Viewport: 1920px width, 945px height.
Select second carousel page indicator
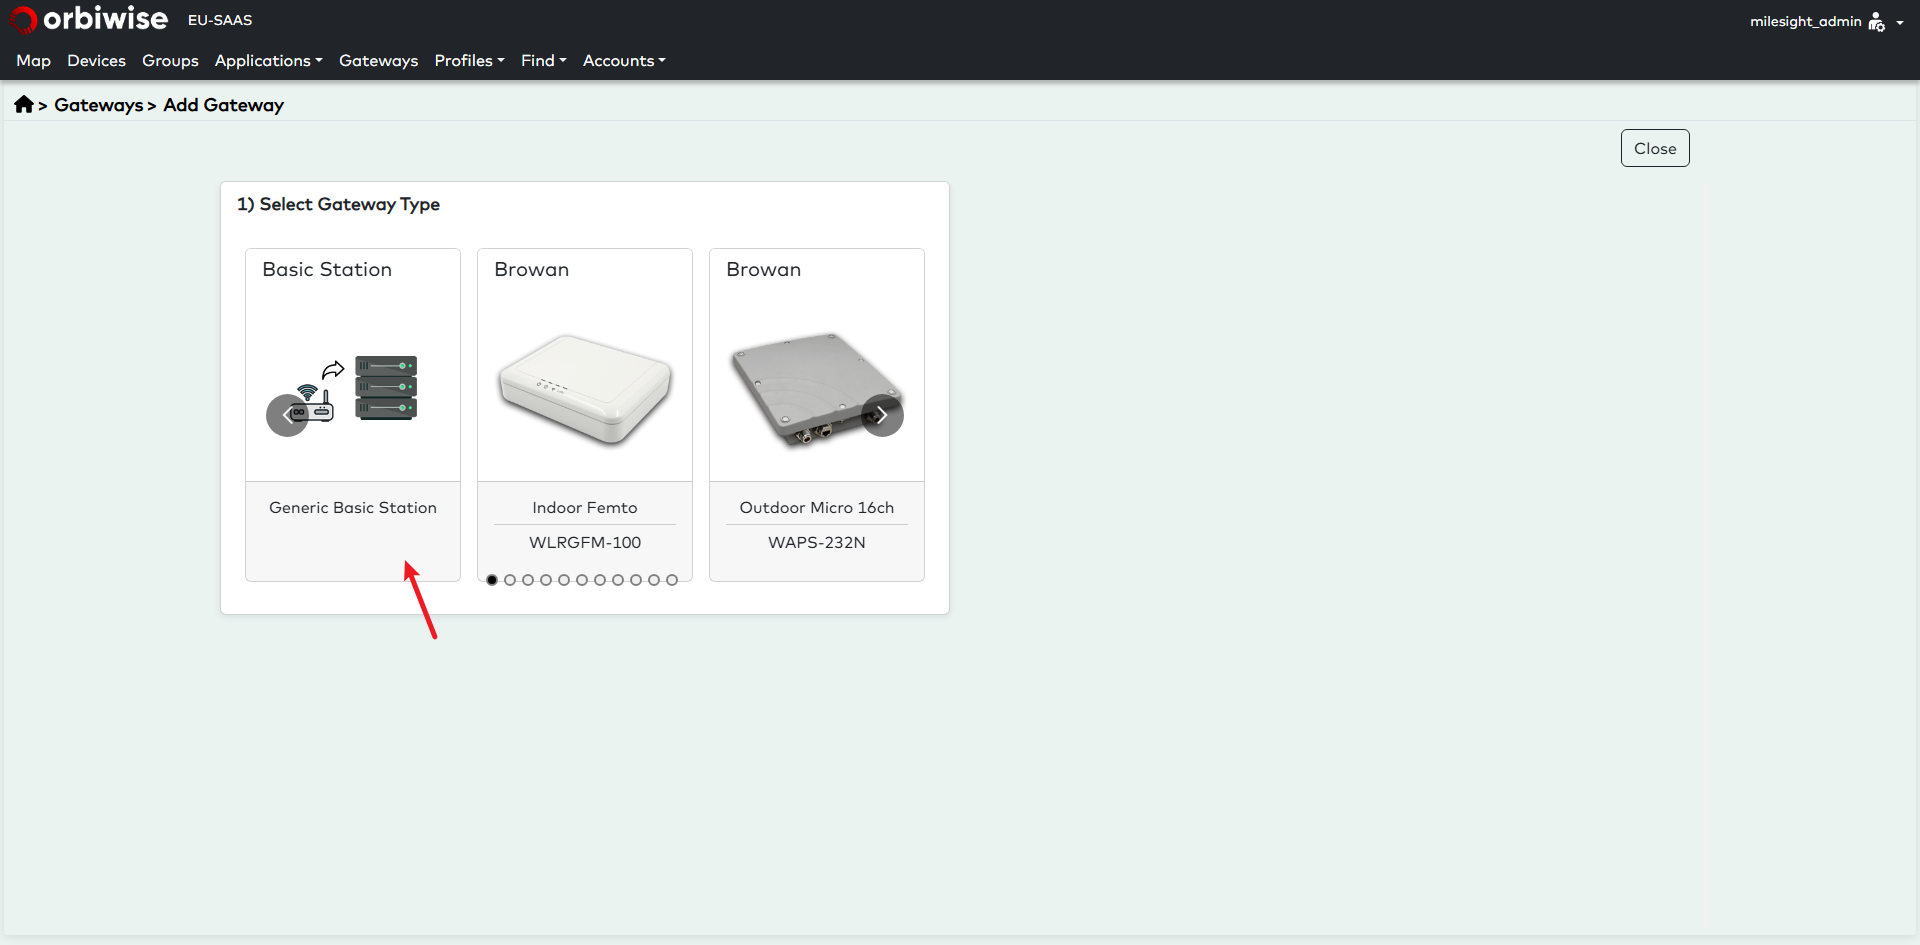click(x=510, y=580)
